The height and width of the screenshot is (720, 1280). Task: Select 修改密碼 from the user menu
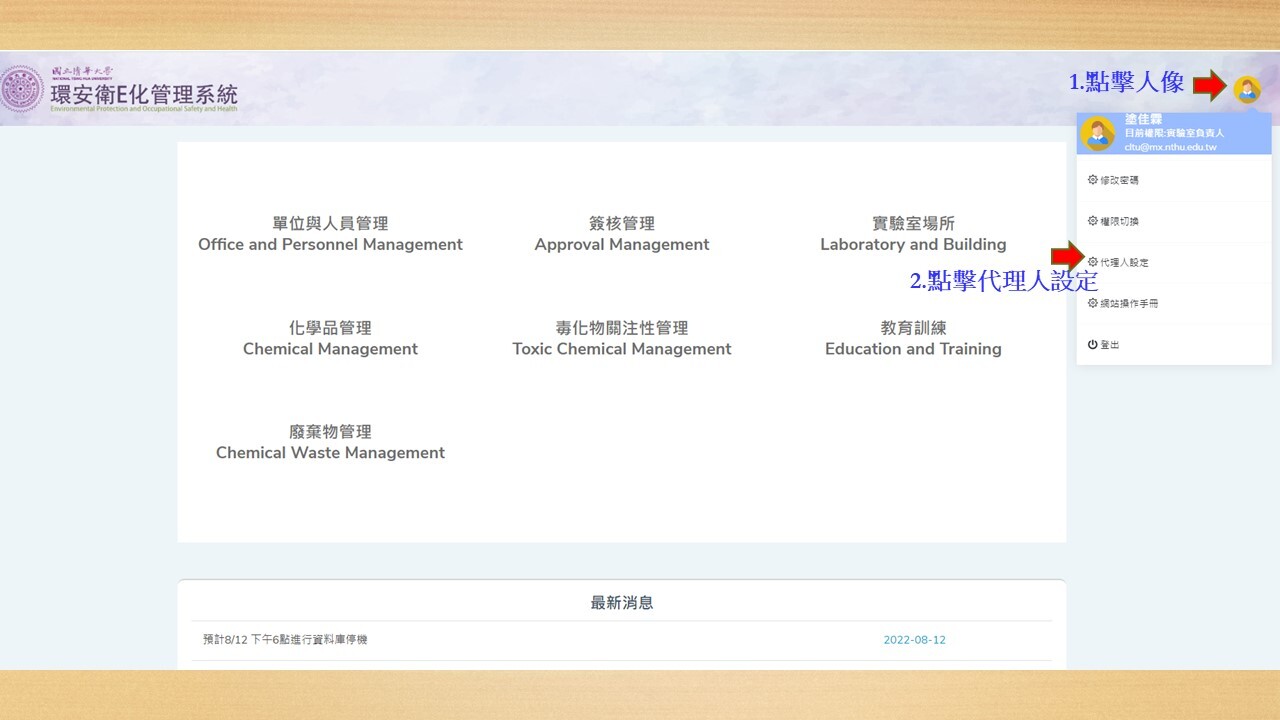[x=1119, y=180]
